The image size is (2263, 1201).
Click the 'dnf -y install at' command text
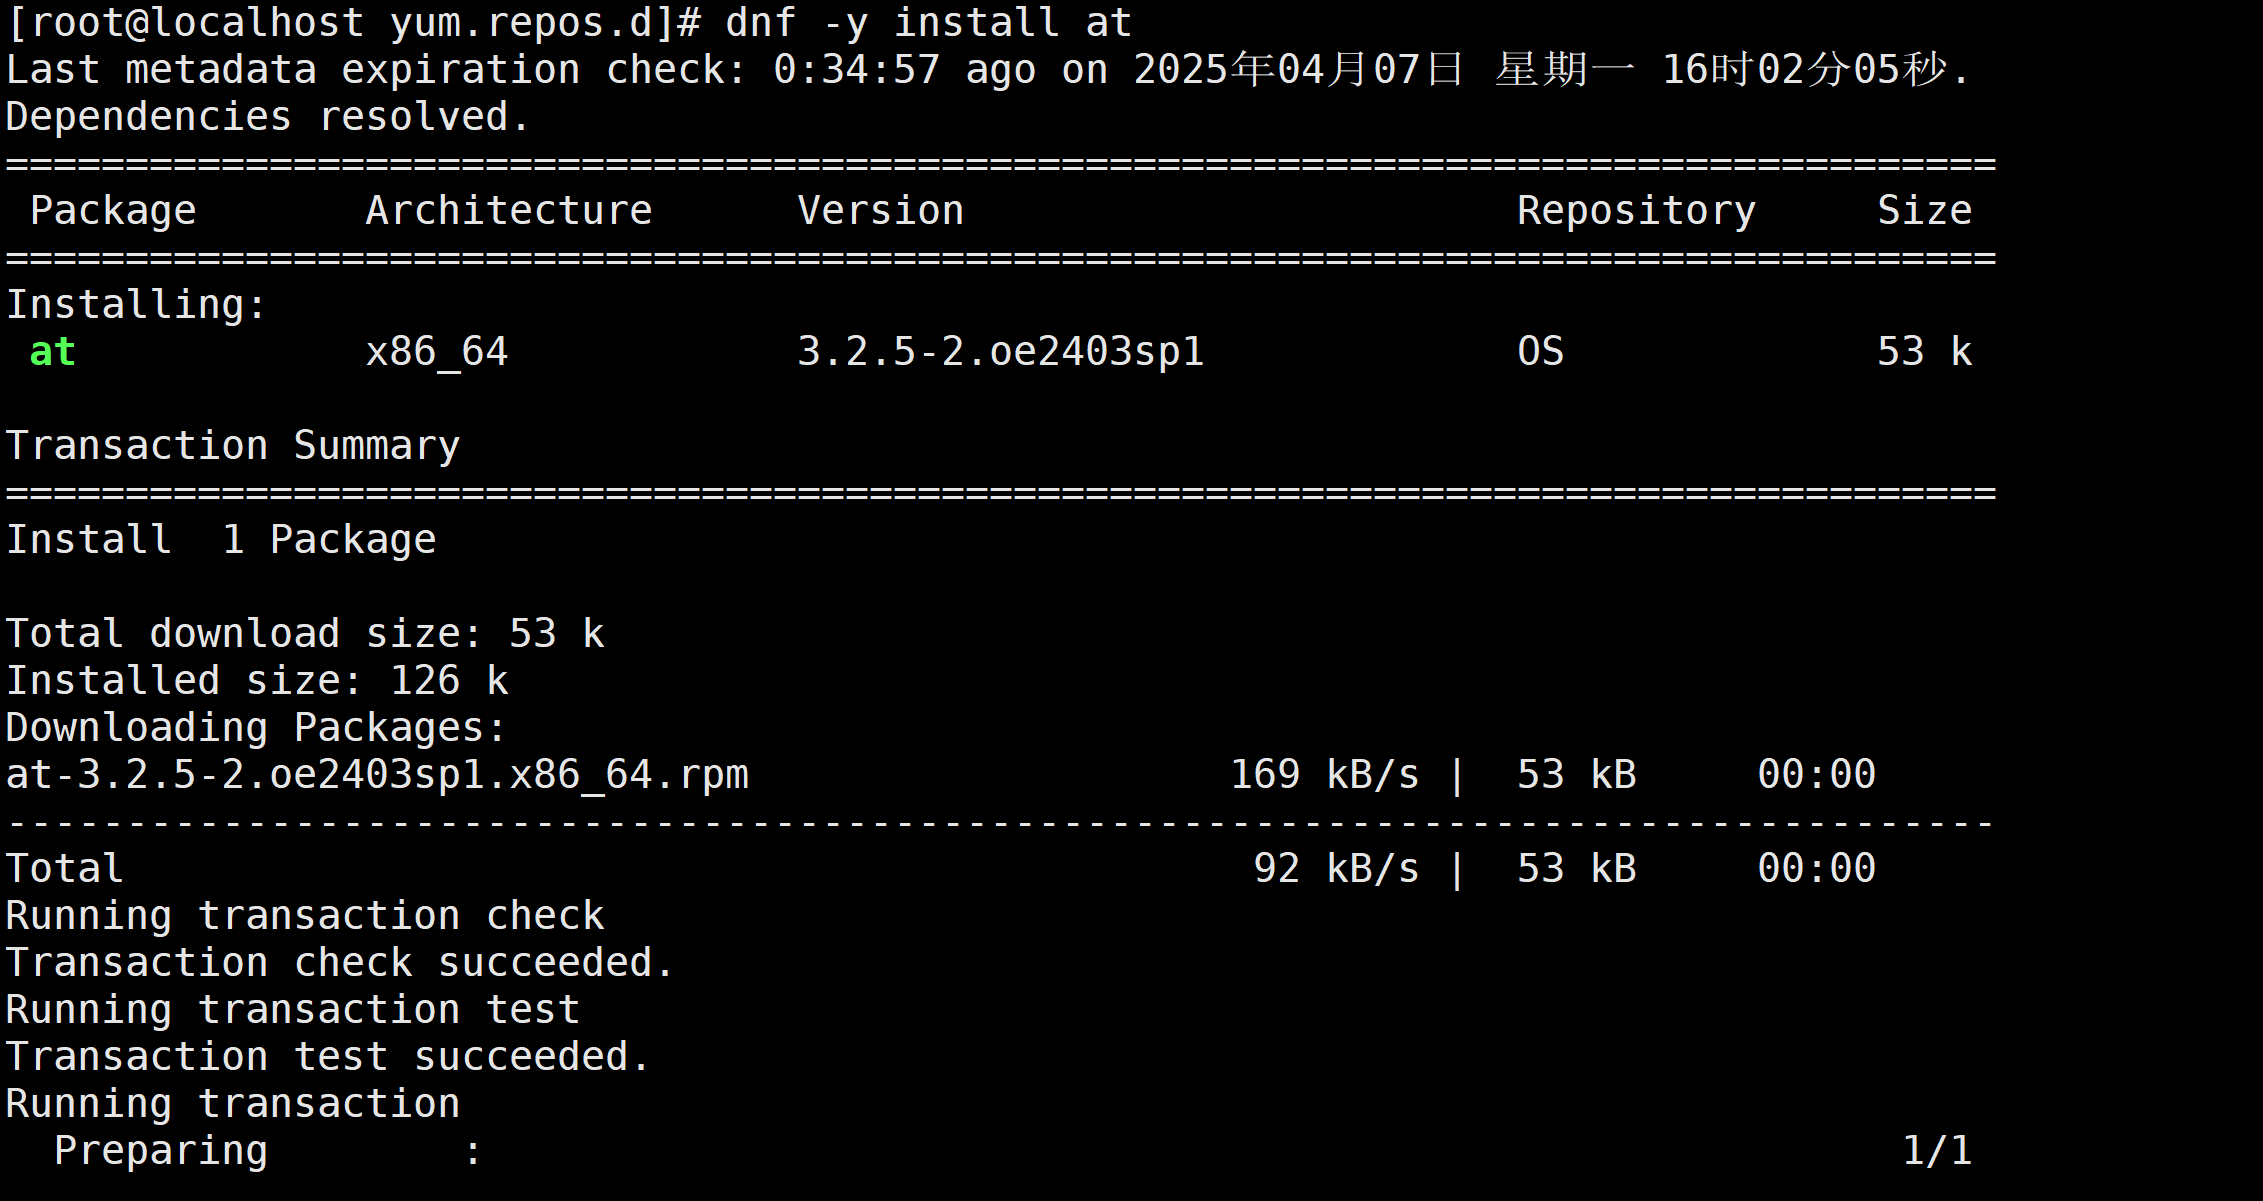[x=928, y=23]
